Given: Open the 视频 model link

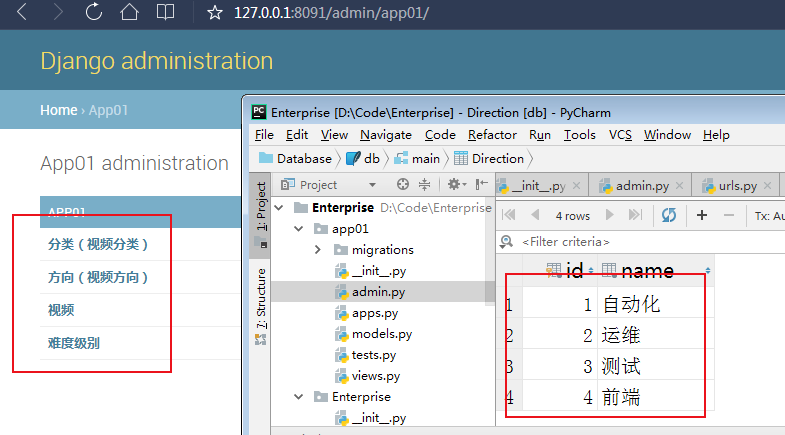Looking at the screenshot, I should [x=61, y=310].
